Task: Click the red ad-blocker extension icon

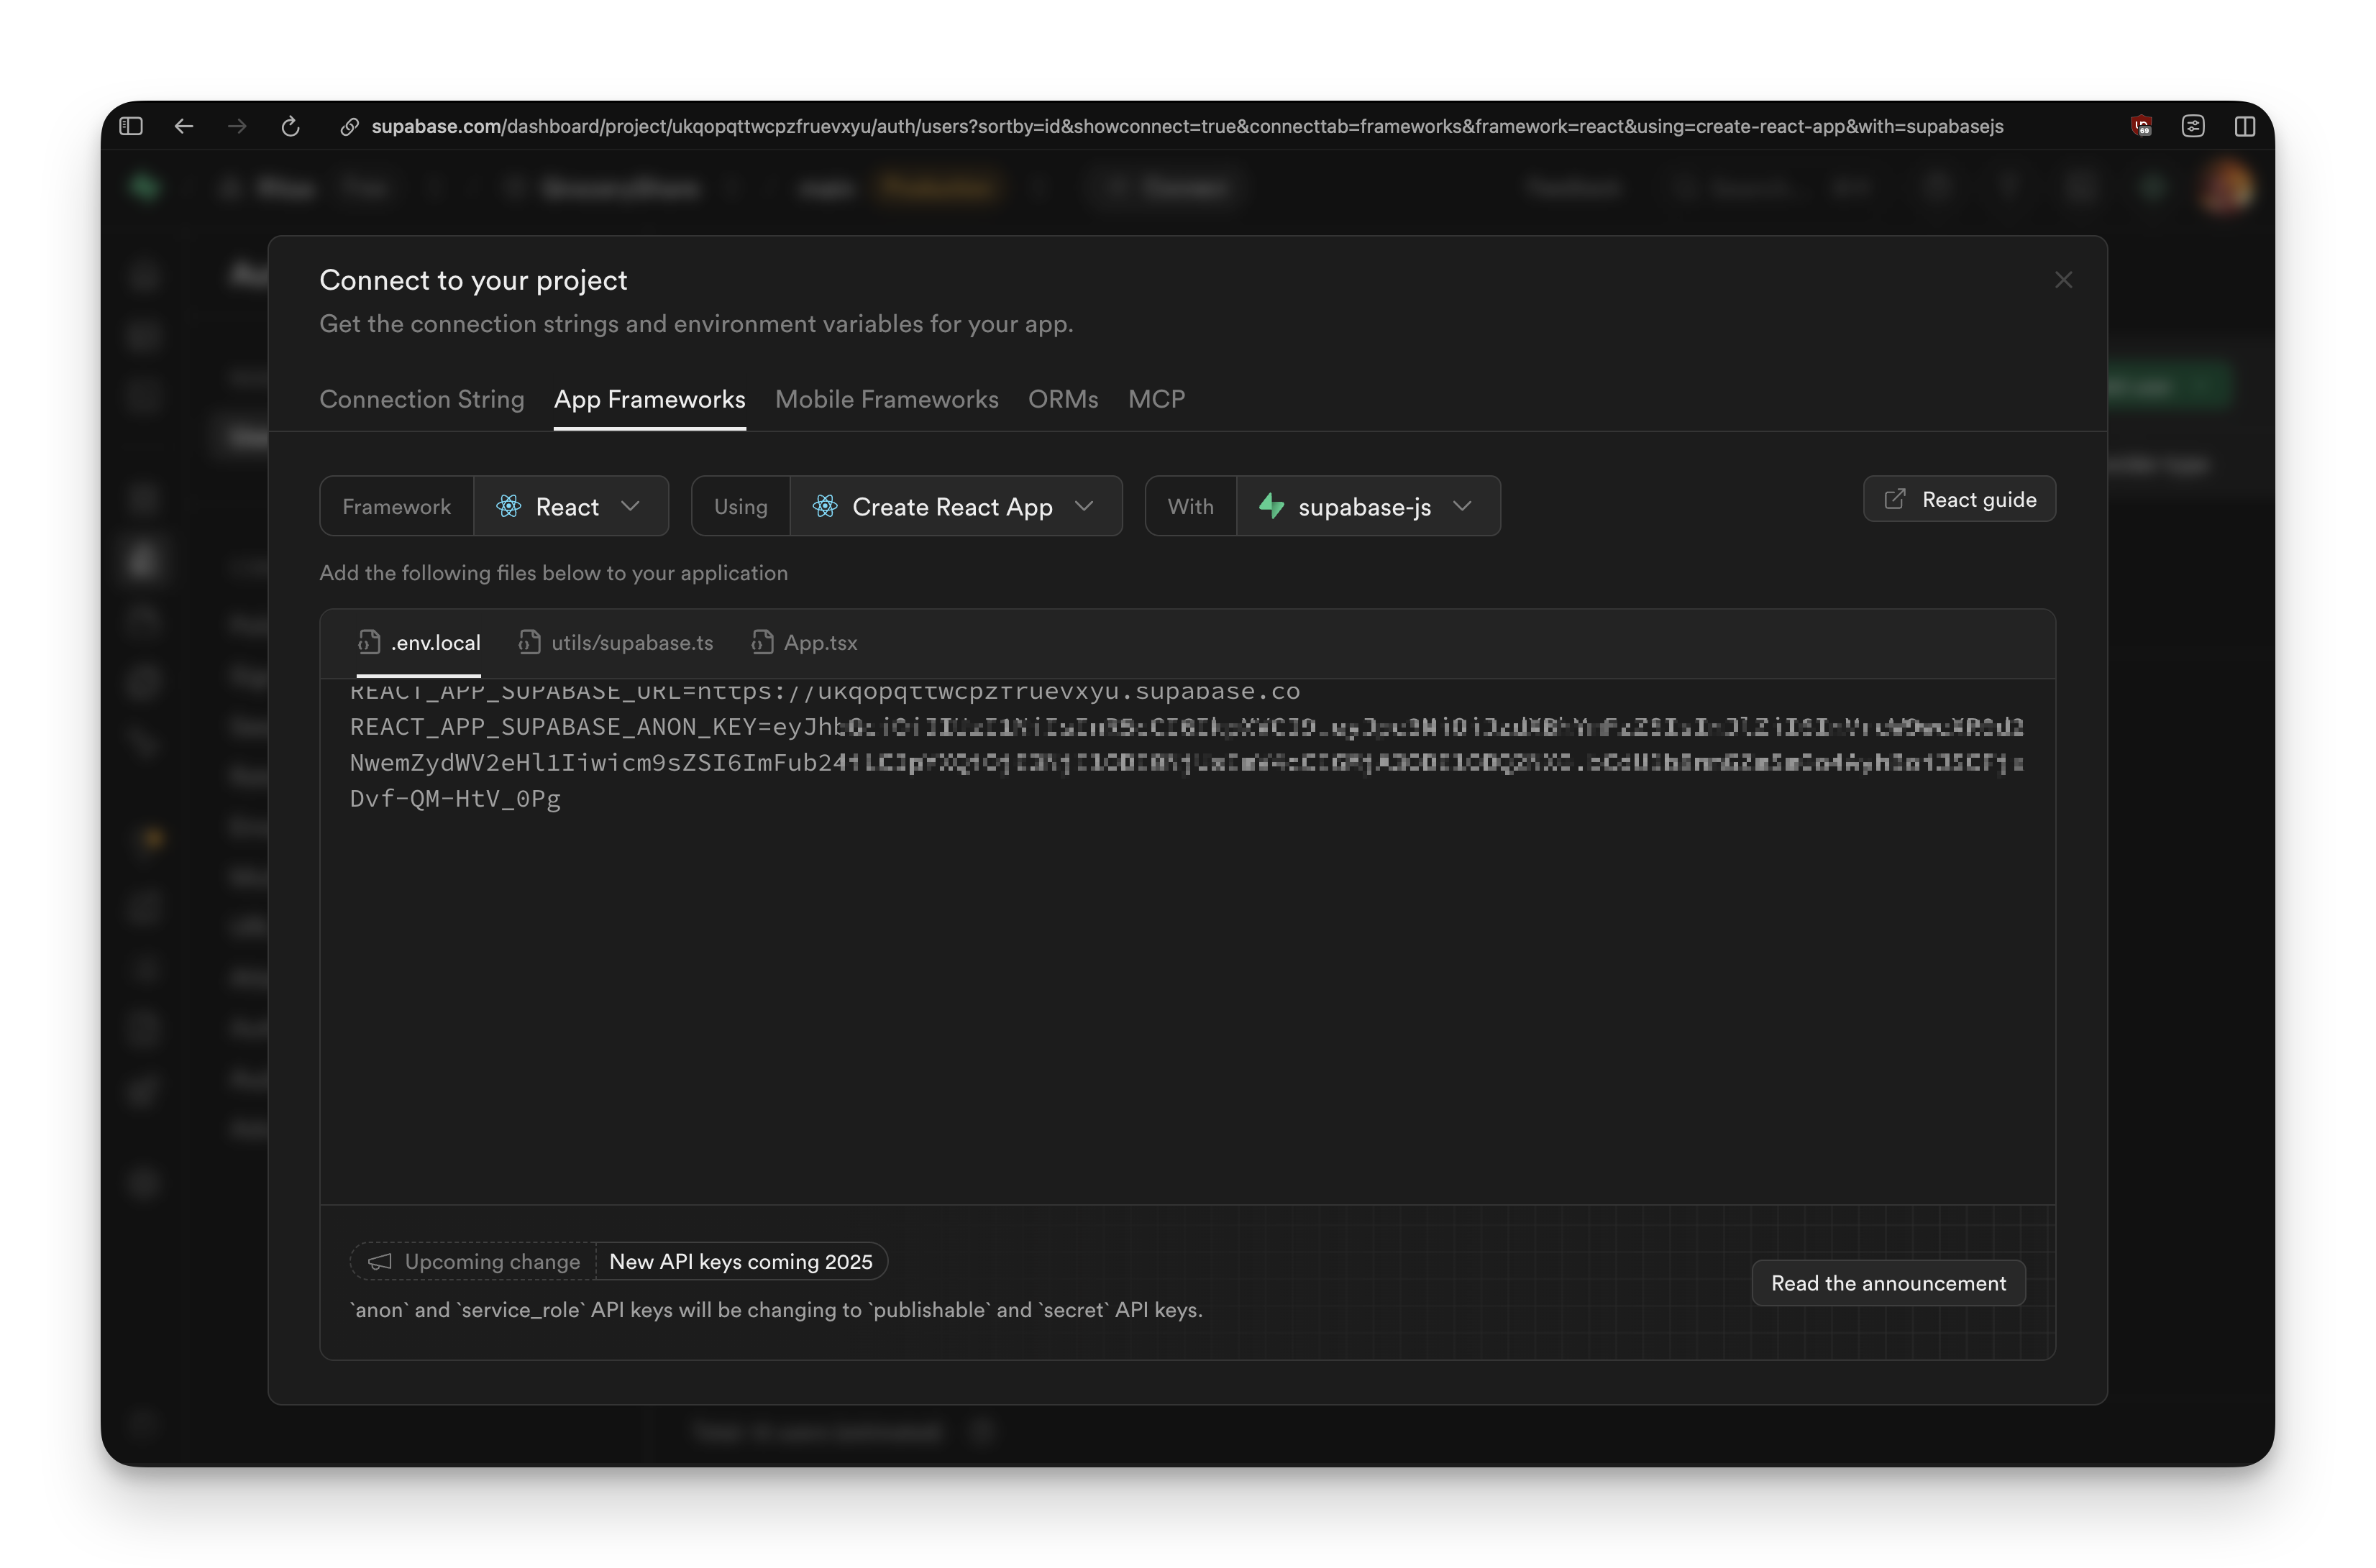Action: (2142, 126)
